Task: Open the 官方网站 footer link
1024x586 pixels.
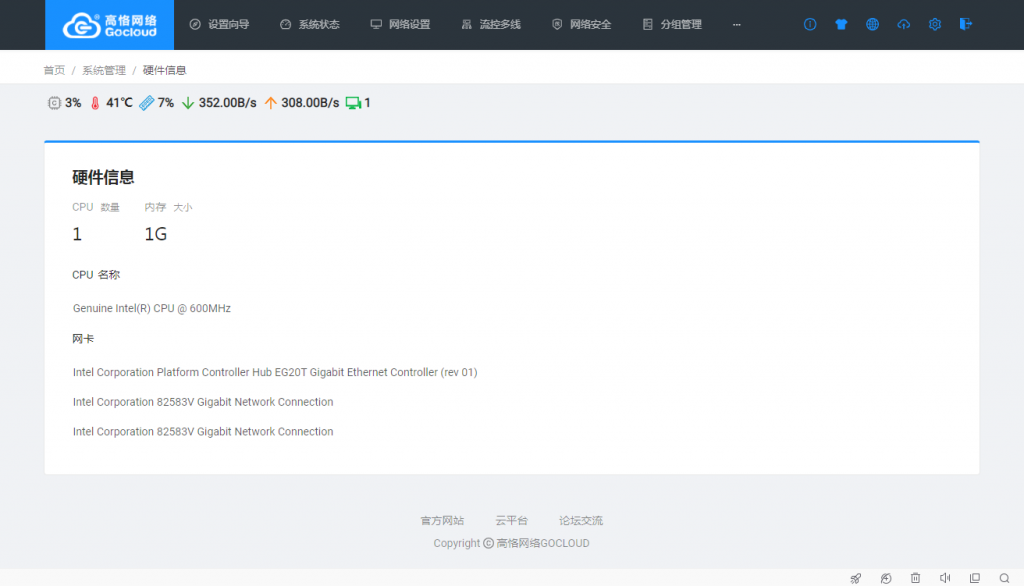Action: click(442, 521)
